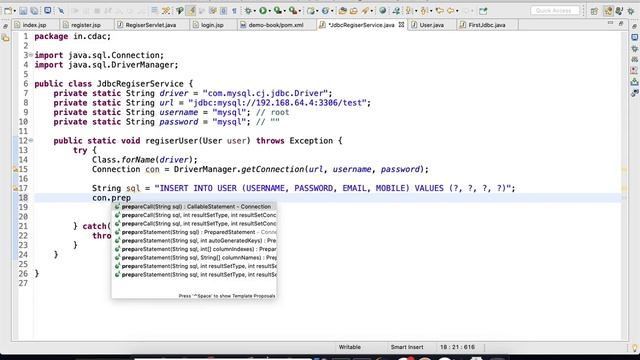The image size is (640, 360).
Task: Open the New file dropdown arrow
Action: click(x=14, y=11)
